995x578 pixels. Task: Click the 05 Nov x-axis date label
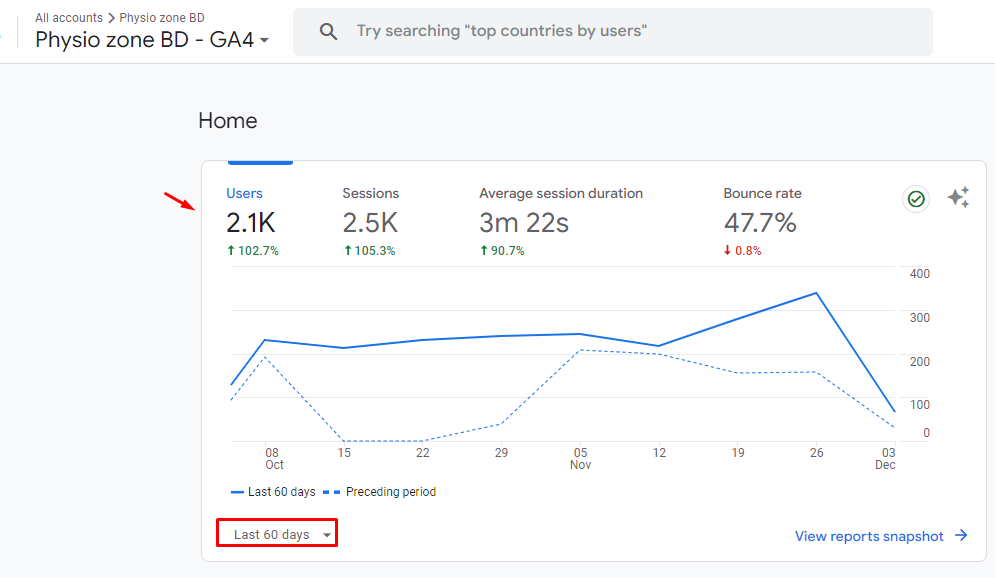pyautogui.click(x=581, y=458)
